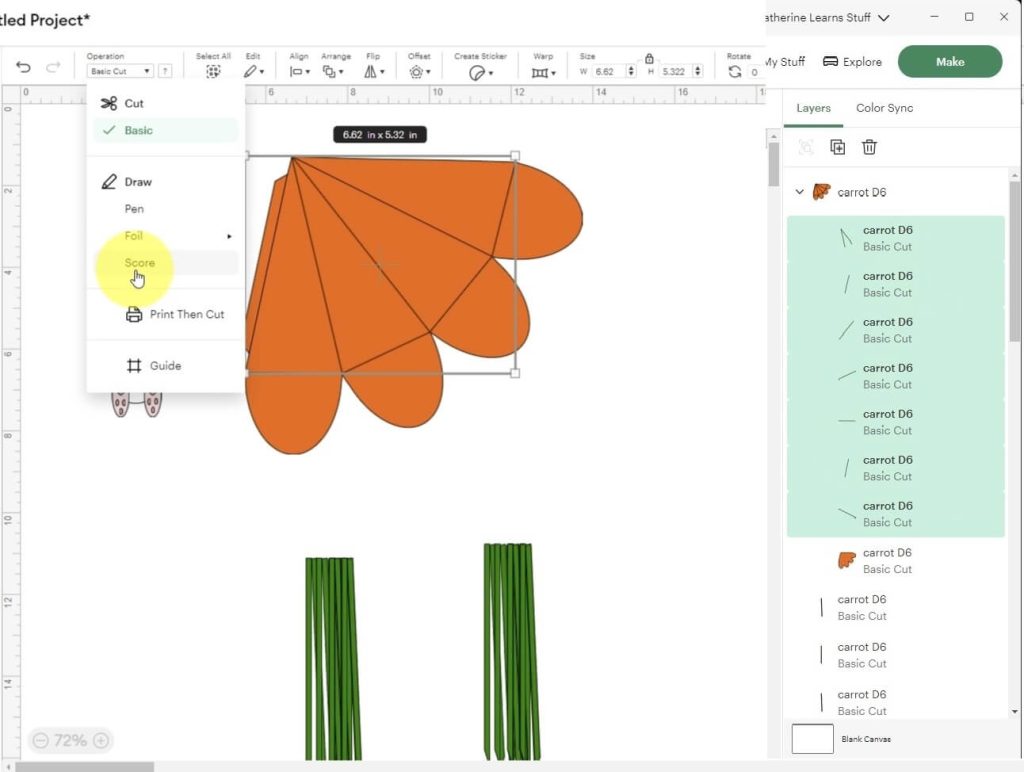Click the top-right selection handle

515,156
